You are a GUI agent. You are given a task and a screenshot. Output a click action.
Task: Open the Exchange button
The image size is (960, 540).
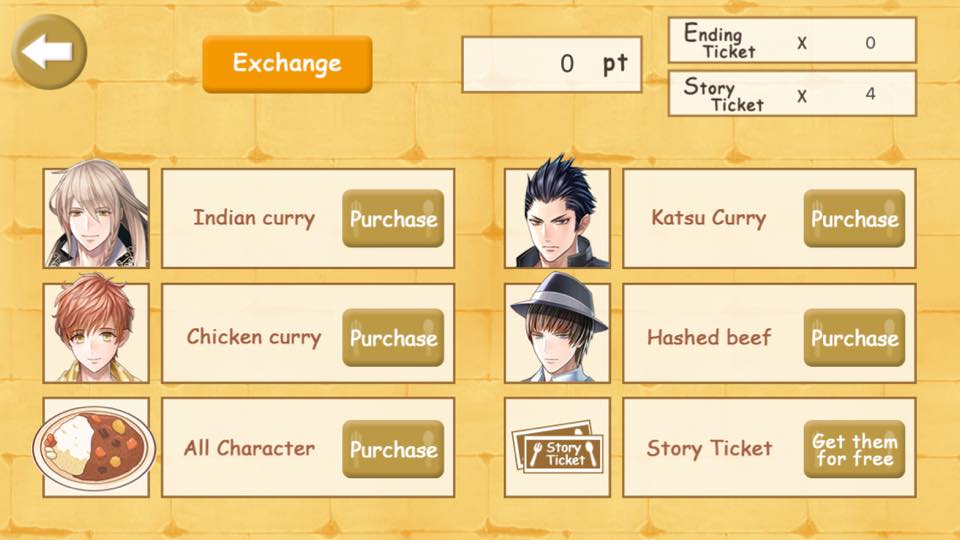(x=287, y=64)
